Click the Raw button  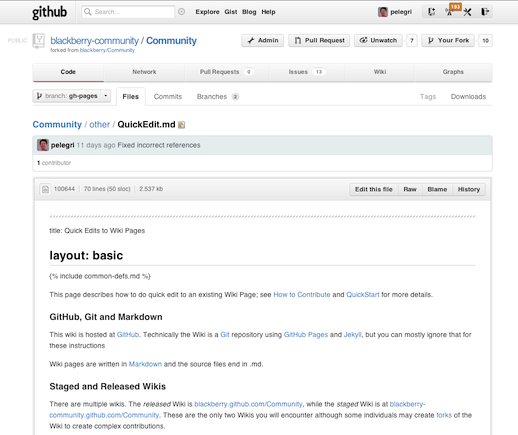click(x=410, y=189)
